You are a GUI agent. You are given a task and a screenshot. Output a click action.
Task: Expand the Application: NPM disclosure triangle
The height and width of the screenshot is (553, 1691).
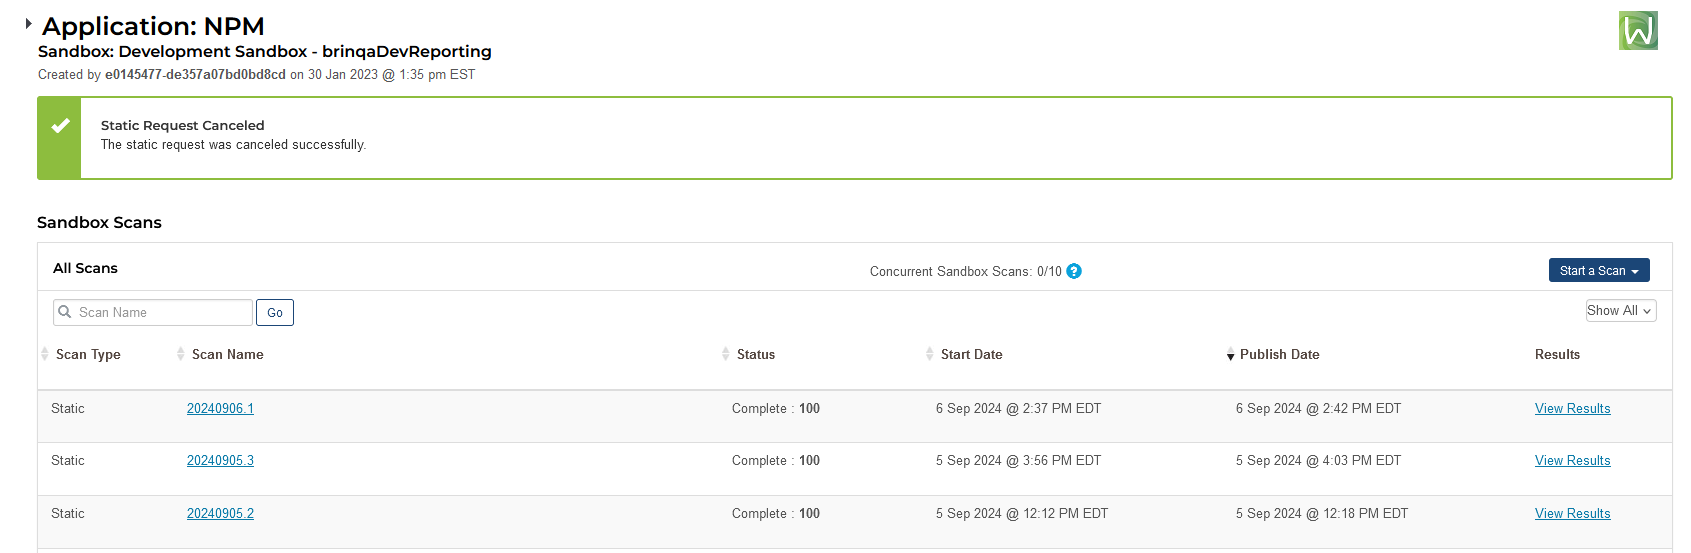click(x=29, y=23)
